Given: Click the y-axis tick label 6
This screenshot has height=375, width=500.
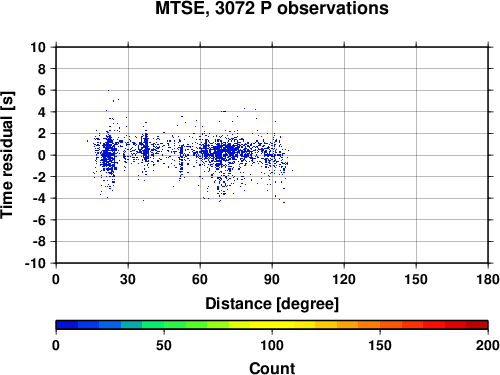Looking at the screenshot, I should point(42,90).
